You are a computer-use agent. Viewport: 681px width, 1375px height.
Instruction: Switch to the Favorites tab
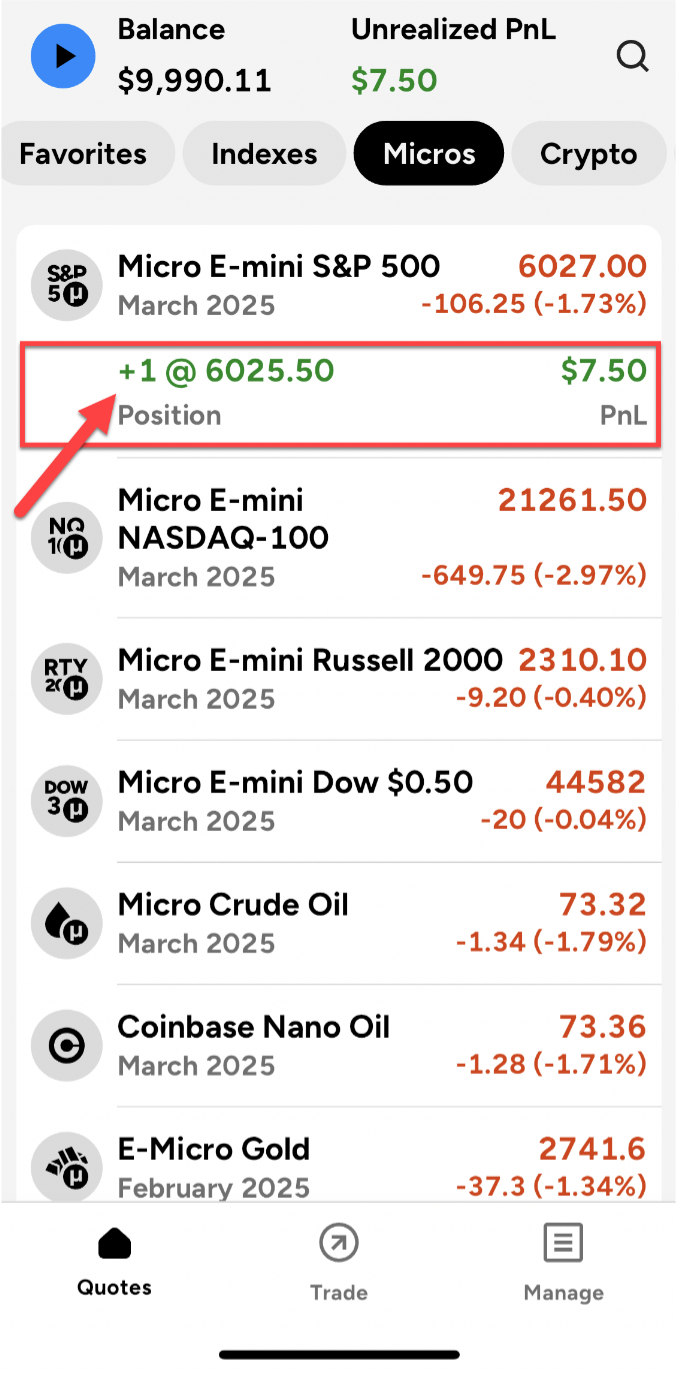[x=83, y=154]
